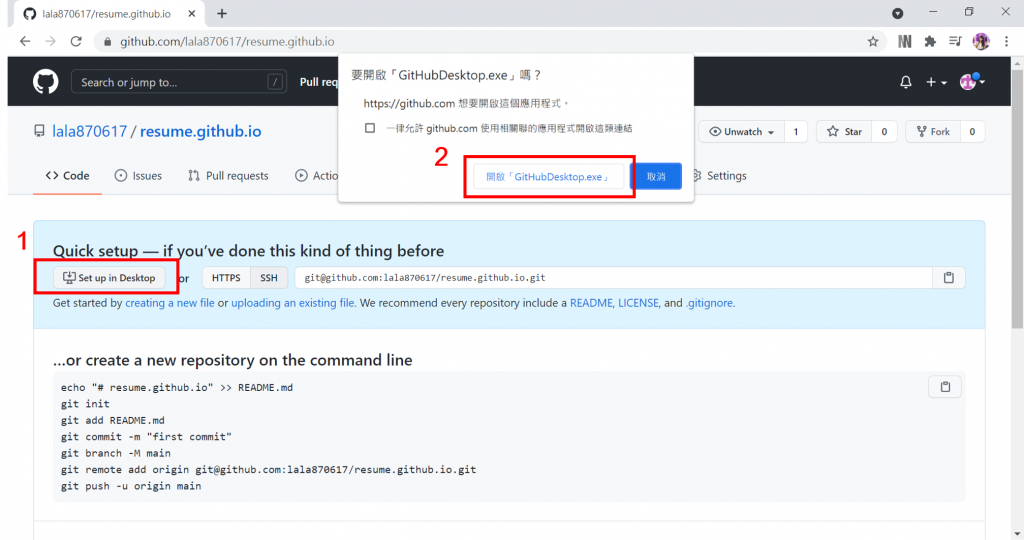Viewport: 1024px width, 540px height.
Task: Expand the Unwatch dropdown
Action: click(741, 131)
